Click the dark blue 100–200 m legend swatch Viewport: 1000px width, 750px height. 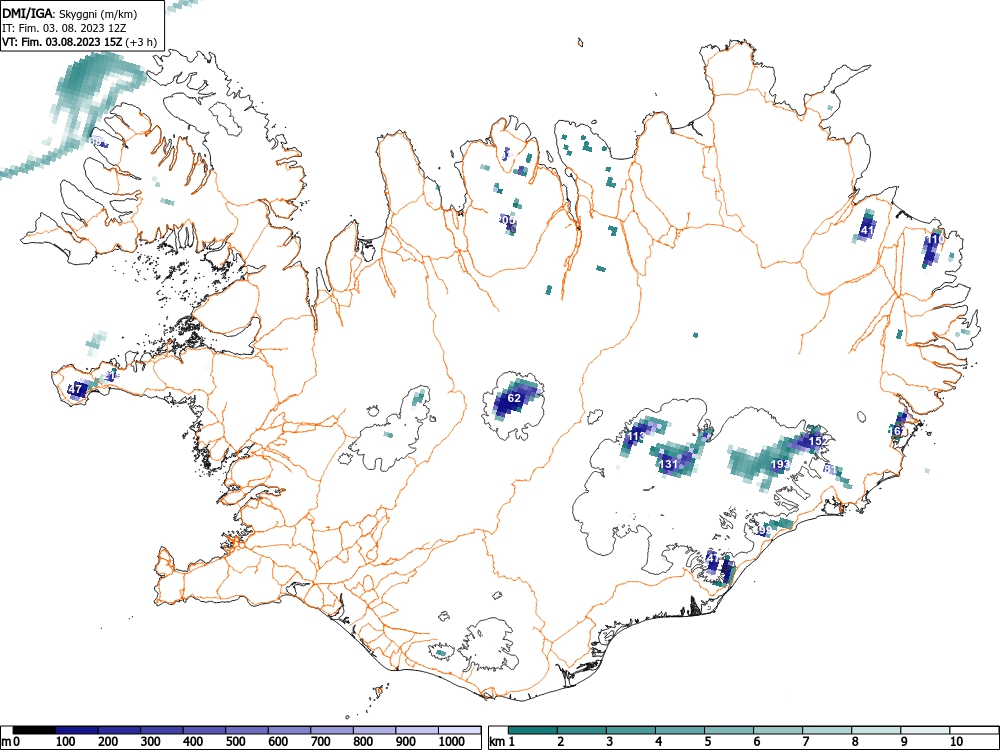77,730
